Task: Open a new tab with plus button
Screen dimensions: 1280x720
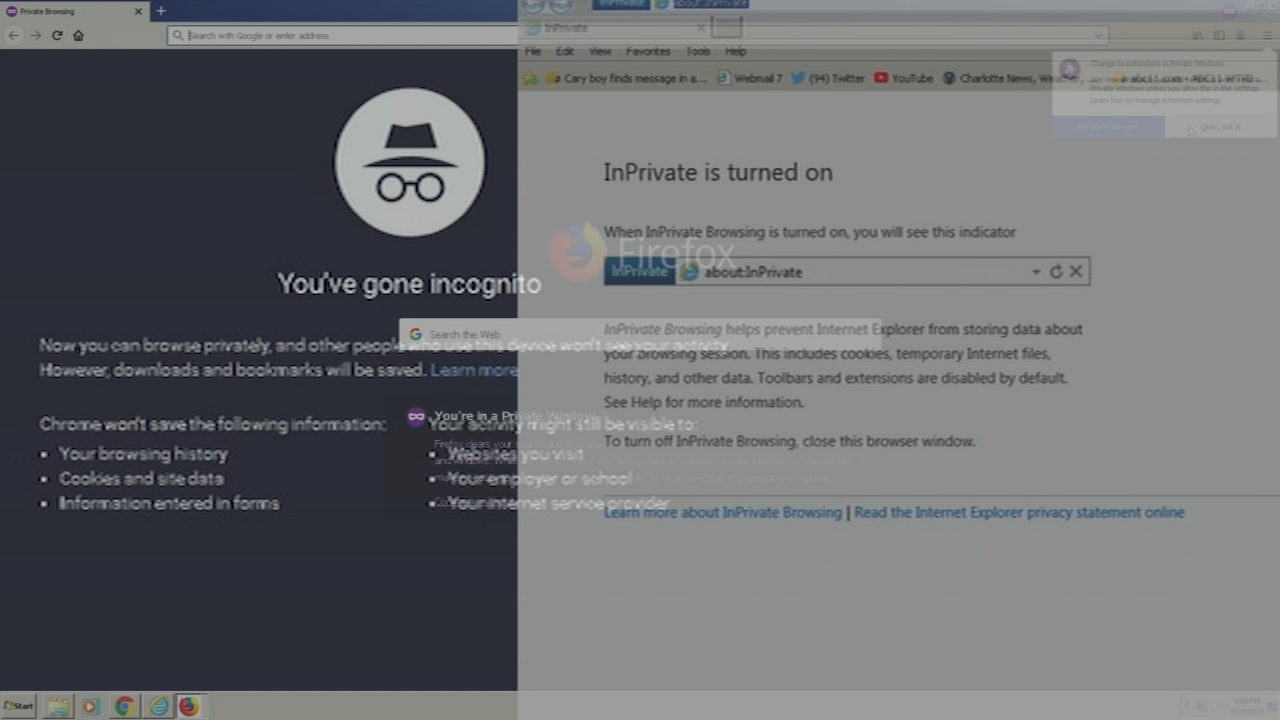Action: click(x=160, y=11)
